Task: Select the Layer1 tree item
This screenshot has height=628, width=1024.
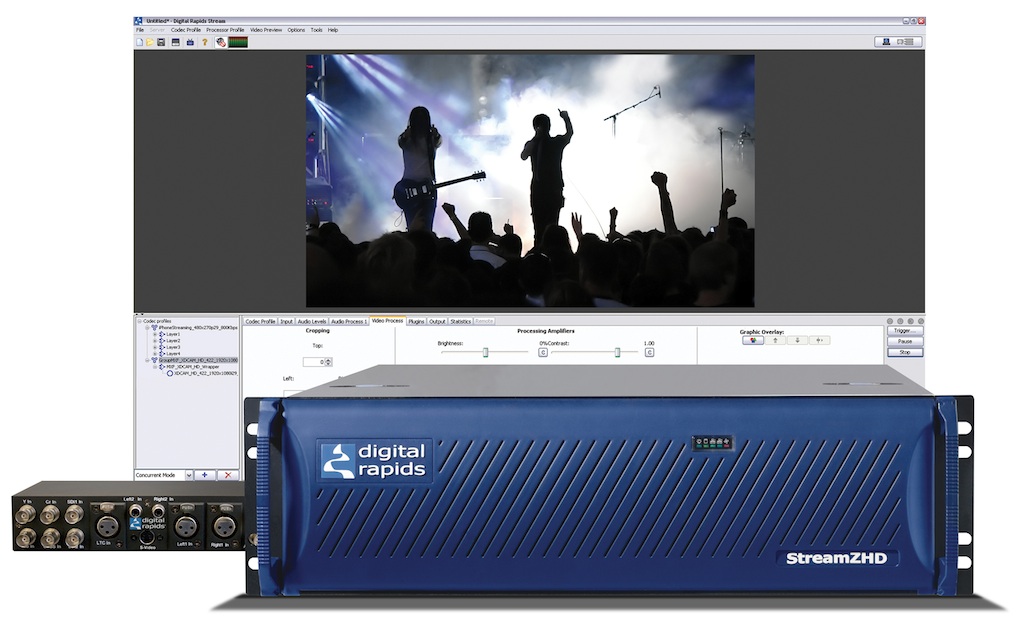Action: tap(173, 334)
